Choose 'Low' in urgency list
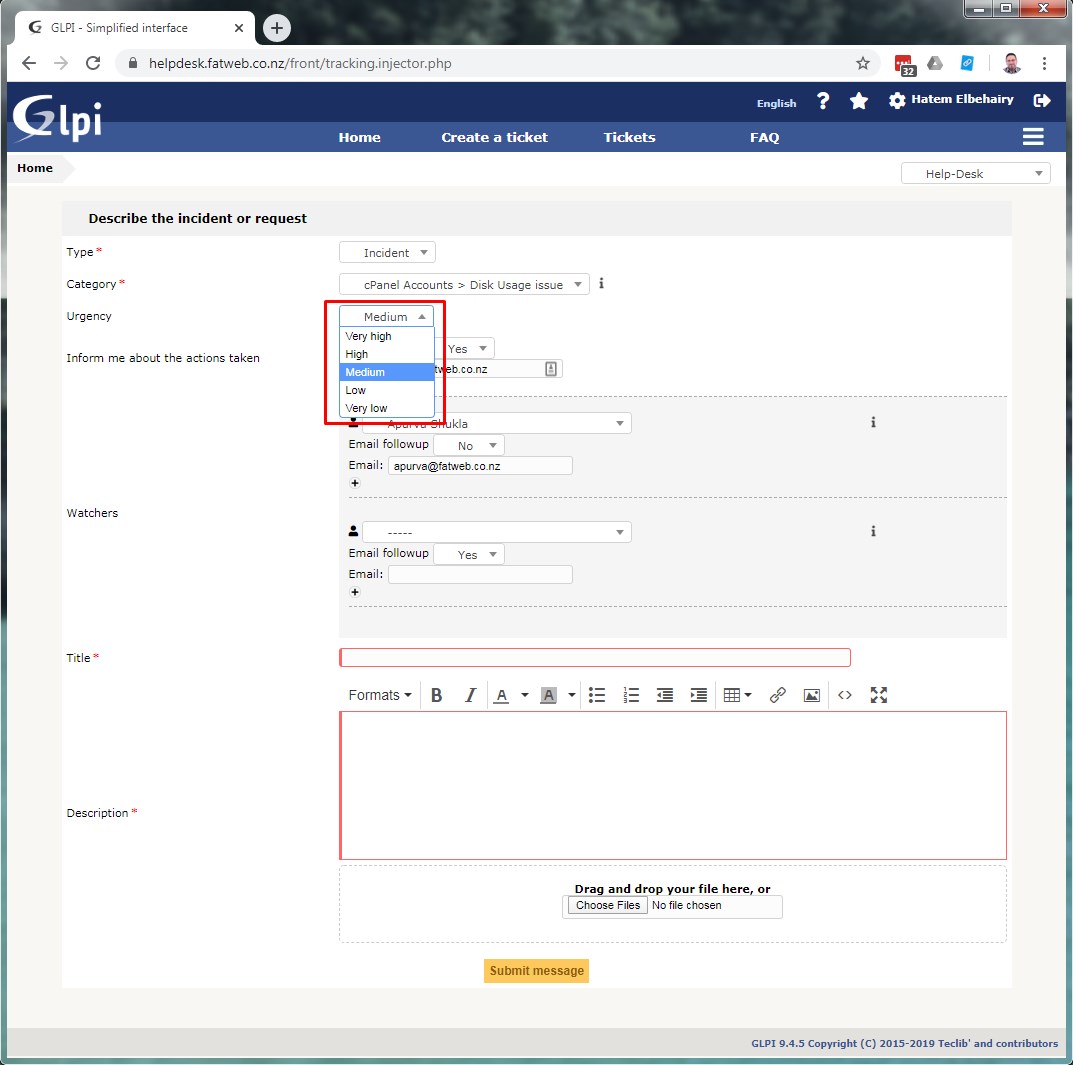This screenshot has height=1065, width=1073. (x=356, y=390)
